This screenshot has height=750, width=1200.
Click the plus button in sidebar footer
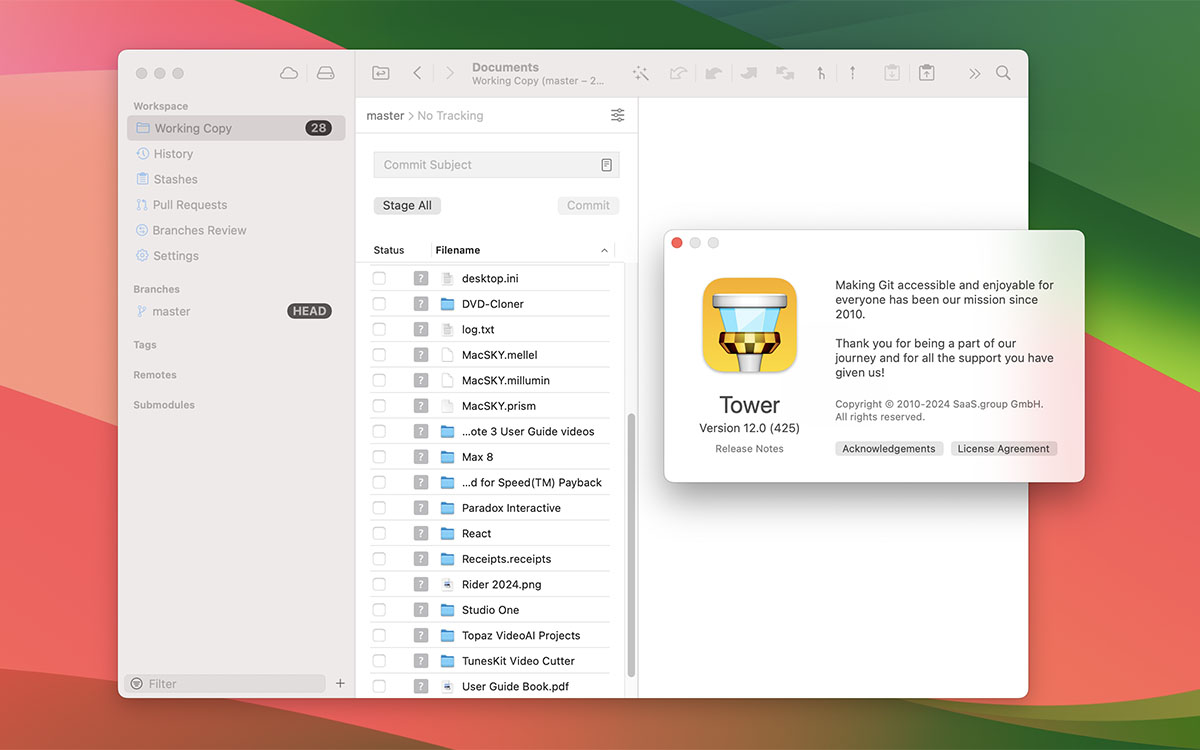coord(340,683)
